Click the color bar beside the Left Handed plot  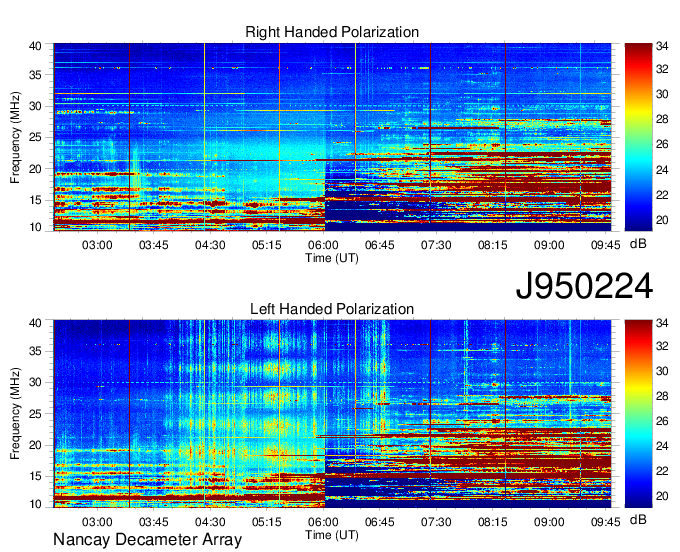pos(638,414)
